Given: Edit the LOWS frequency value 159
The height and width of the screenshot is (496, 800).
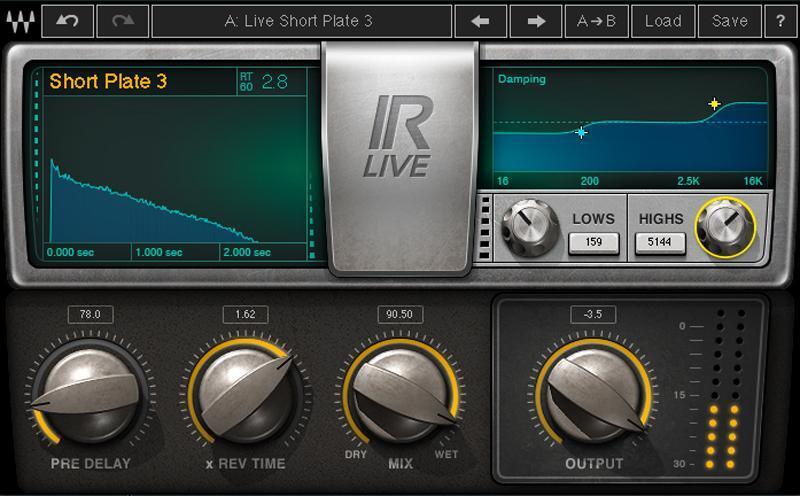Looking at the screenshot, I should (593, 242).
